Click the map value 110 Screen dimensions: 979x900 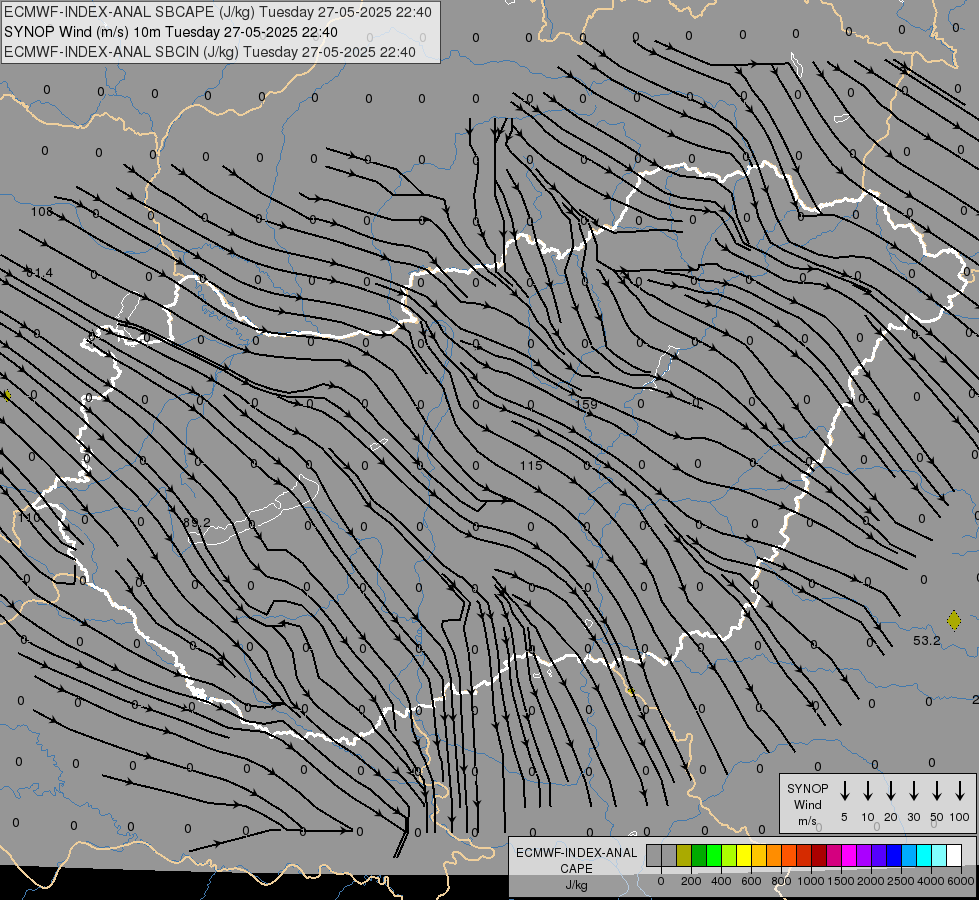point(29,517)
